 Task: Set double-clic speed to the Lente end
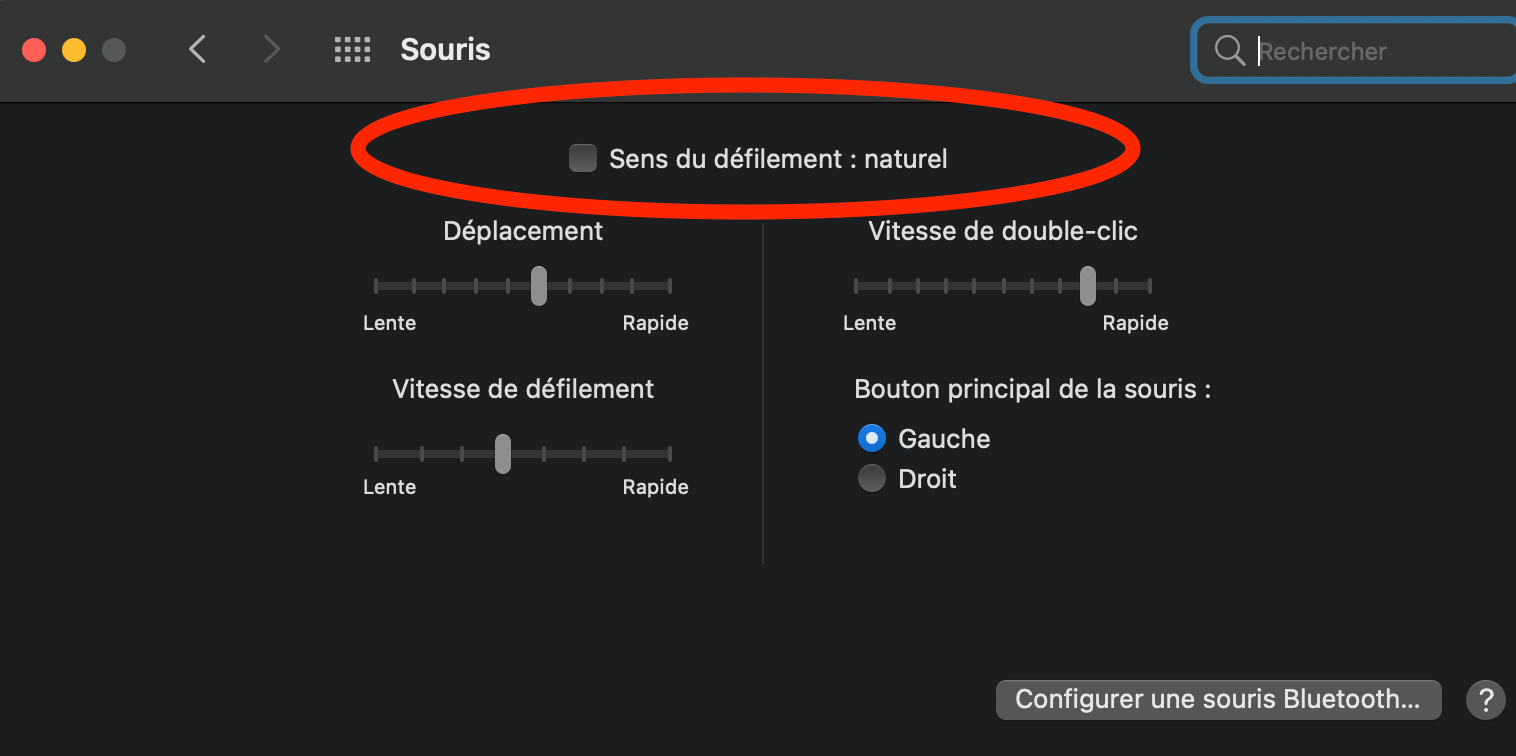[856, 286]
